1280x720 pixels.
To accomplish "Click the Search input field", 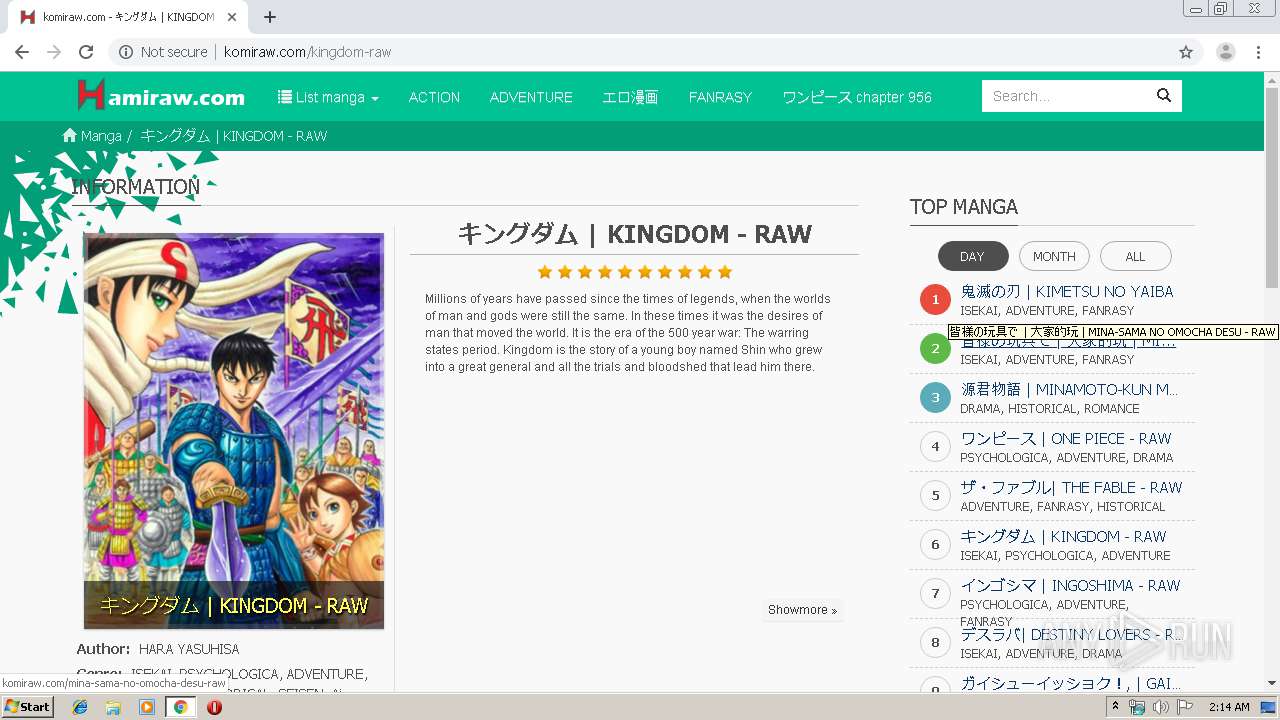I will click(x=1066, y=96).
